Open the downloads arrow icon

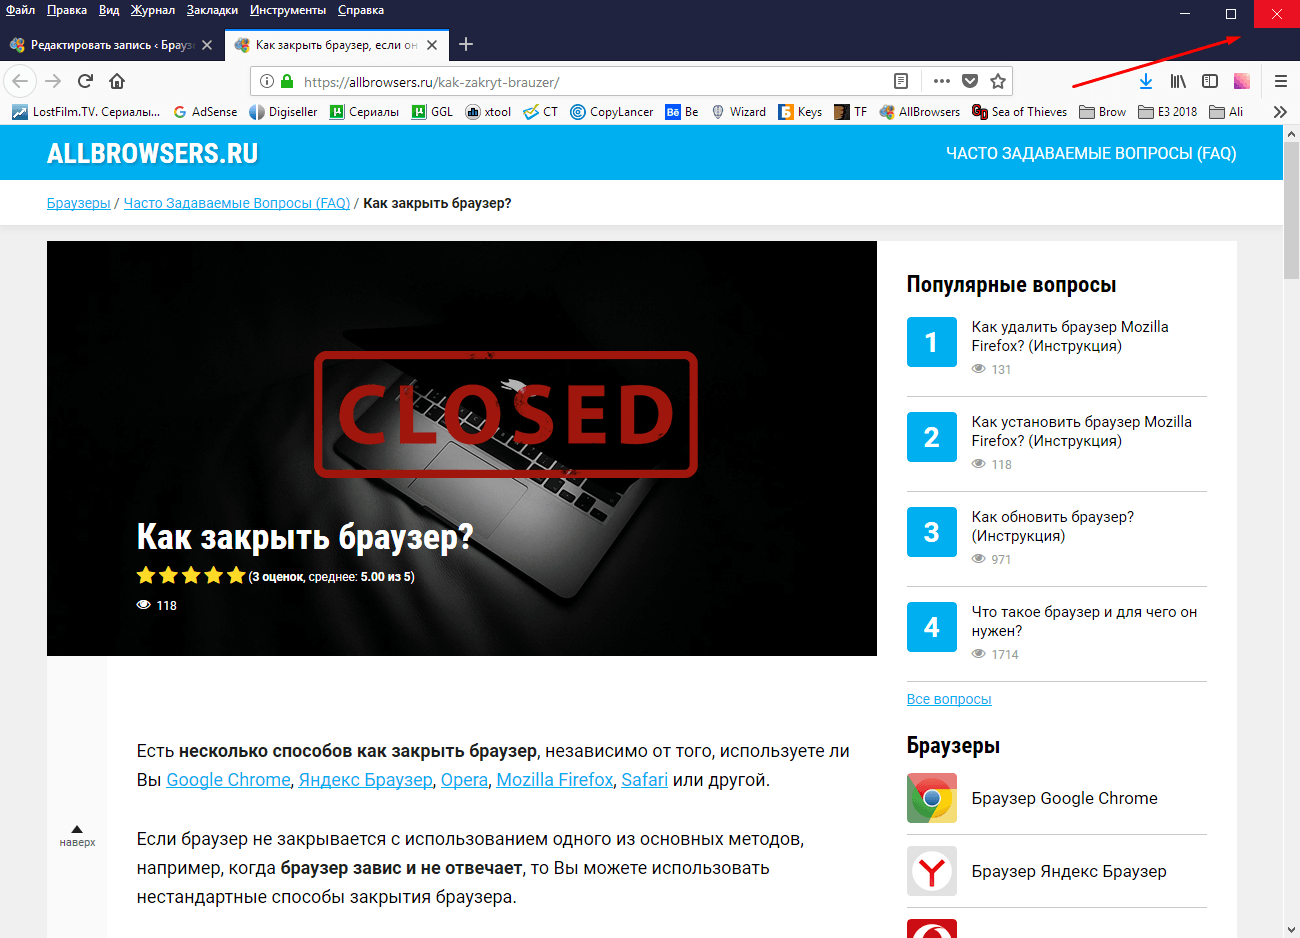(x=1146, y=81)
